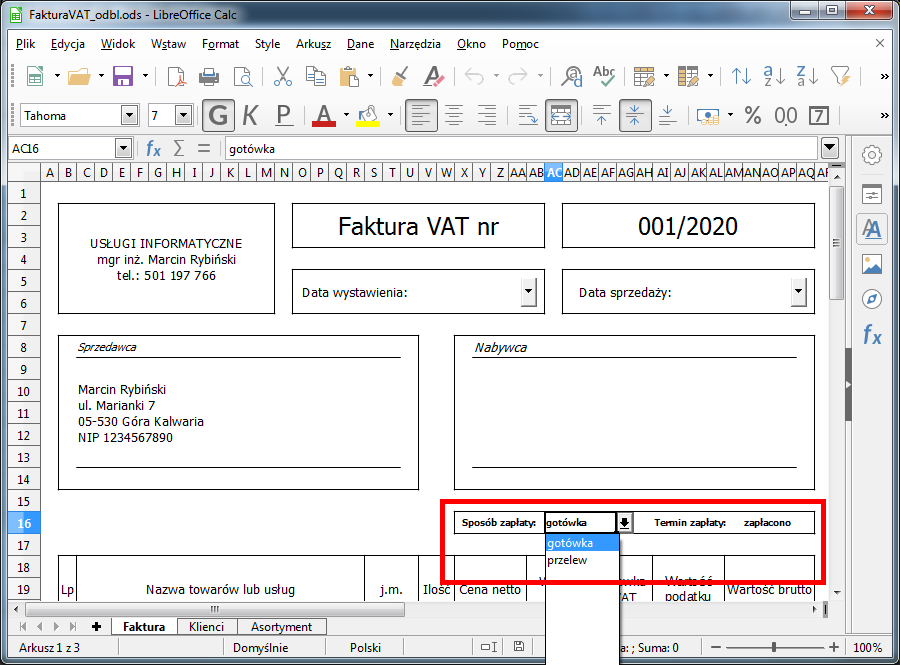Toggle italic (K) formatting

pos(251,116)
